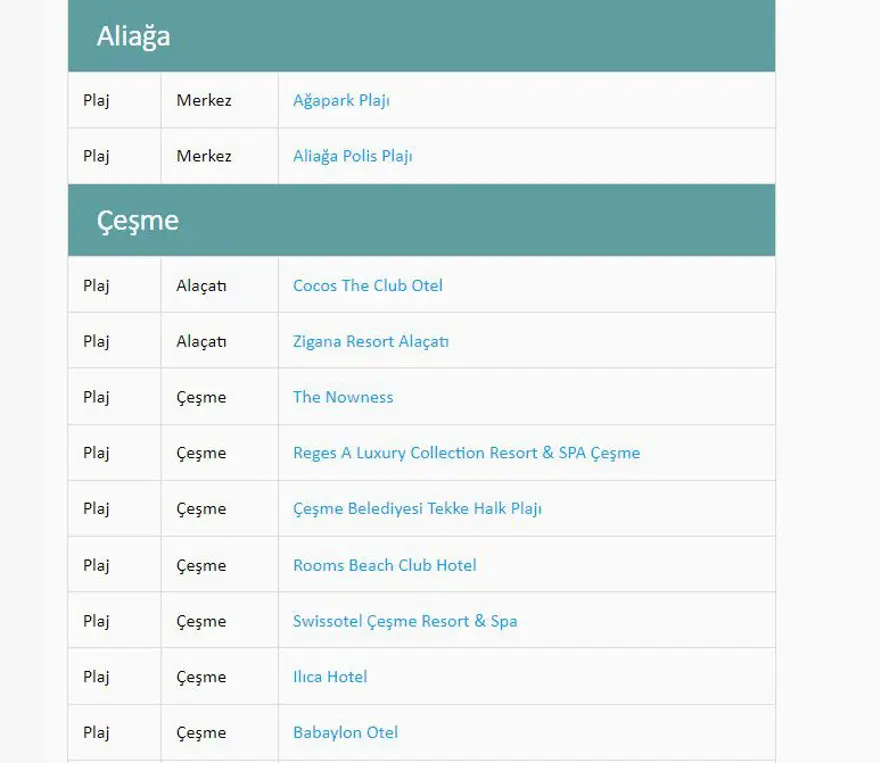Image resolution: width=880 pixels, height=763 pixels.
Task: Click Alaçatı cell beside Zigana Resort
Action: click(x=201, y=341)
